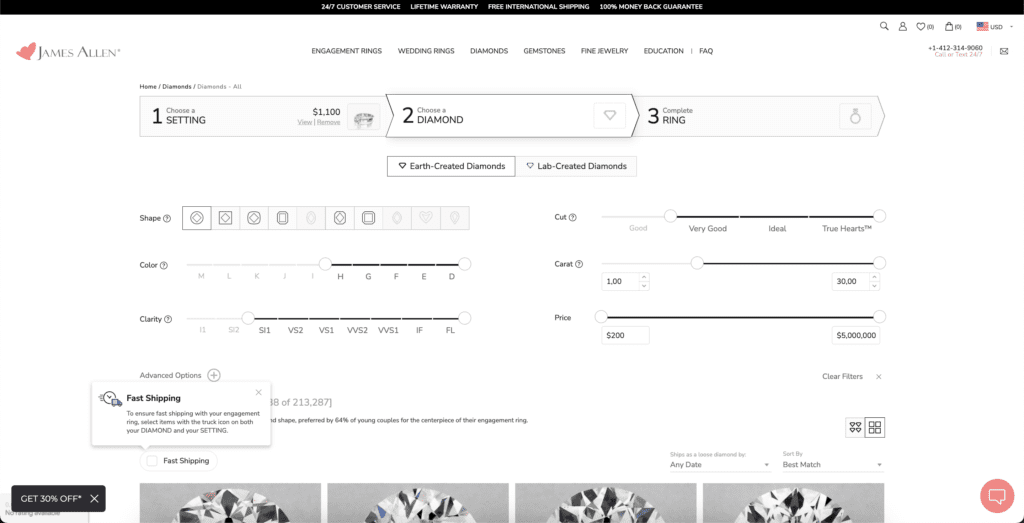The height and width of the screenshot is (523, 1024).
Task: Switch to the diamonds comparison view icon
Action: [x=855, y=428]
